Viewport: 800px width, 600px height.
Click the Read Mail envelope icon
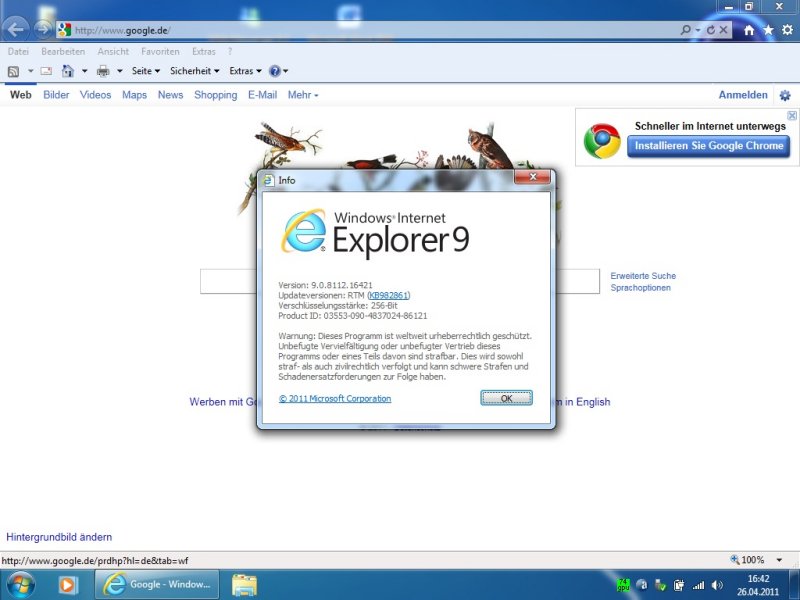46,71
